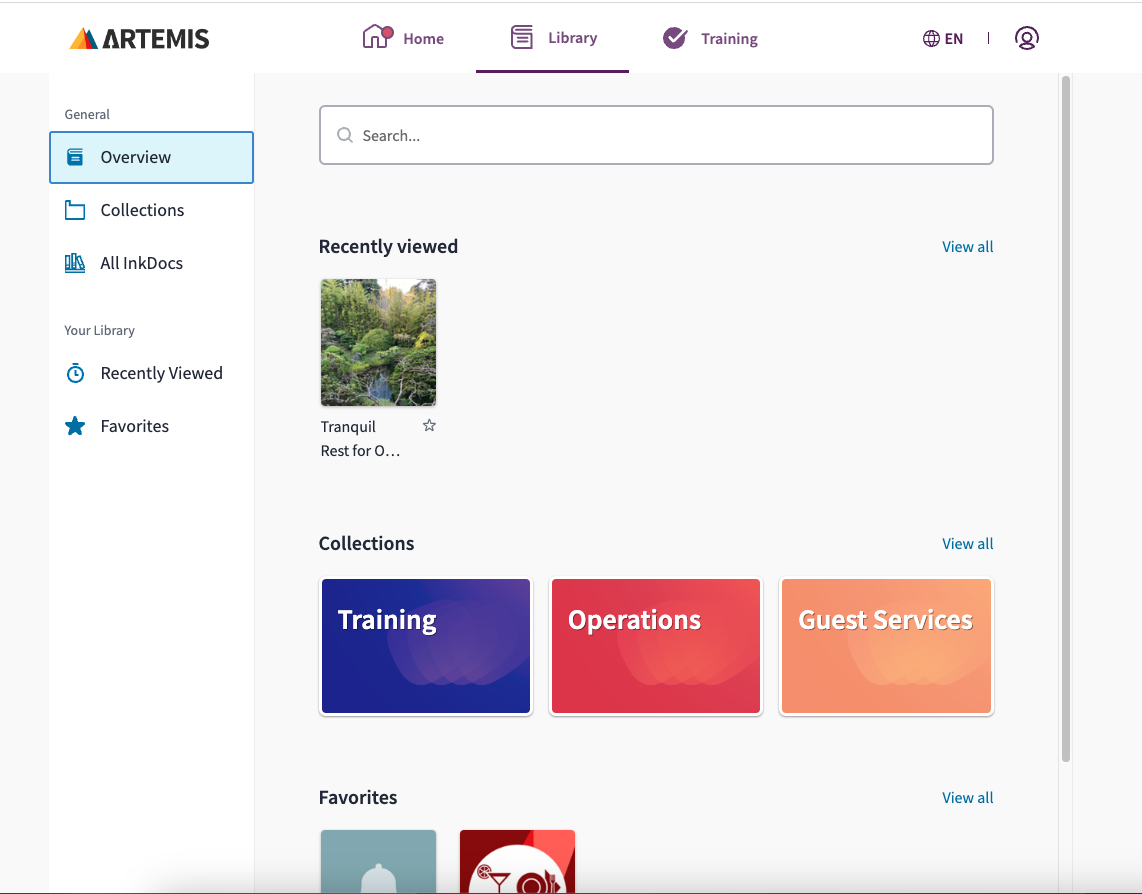Open the Tranquil Rest garden thumbnail
Screen dimensions: 1142x894
click(379, 342)
